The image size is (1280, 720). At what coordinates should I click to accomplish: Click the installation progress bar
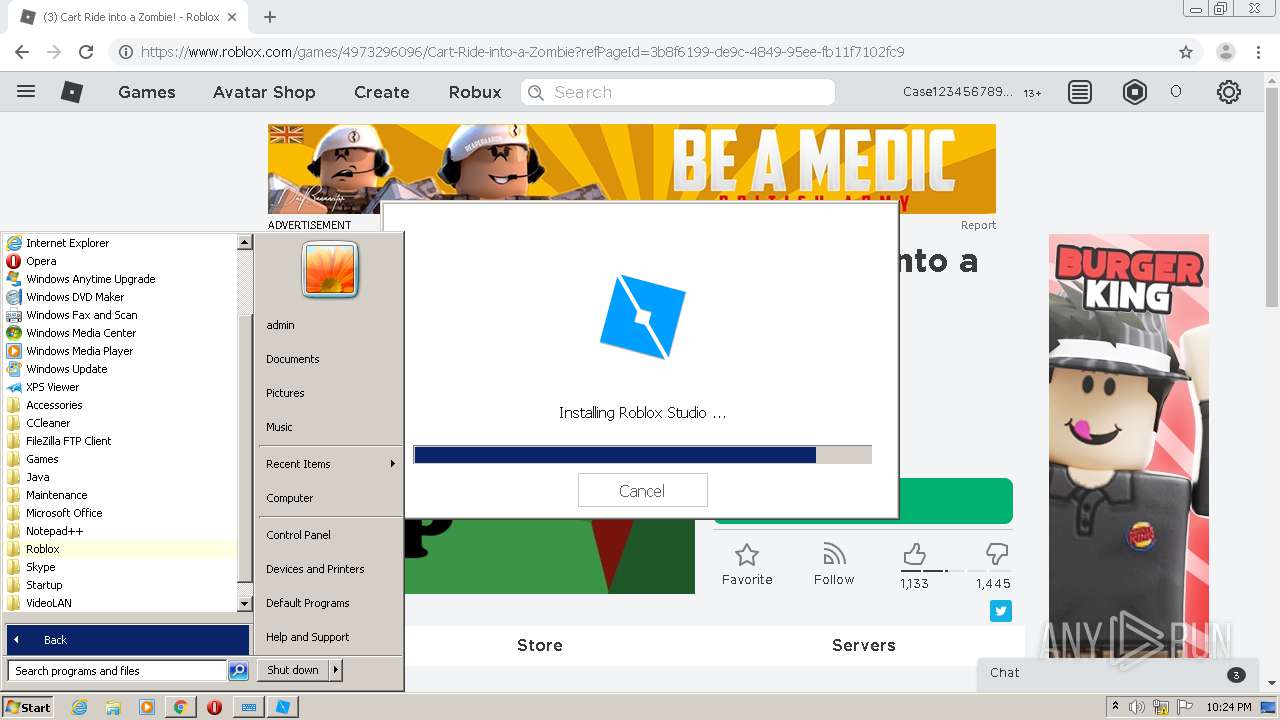pyautogui.click(x=642, y=455)
